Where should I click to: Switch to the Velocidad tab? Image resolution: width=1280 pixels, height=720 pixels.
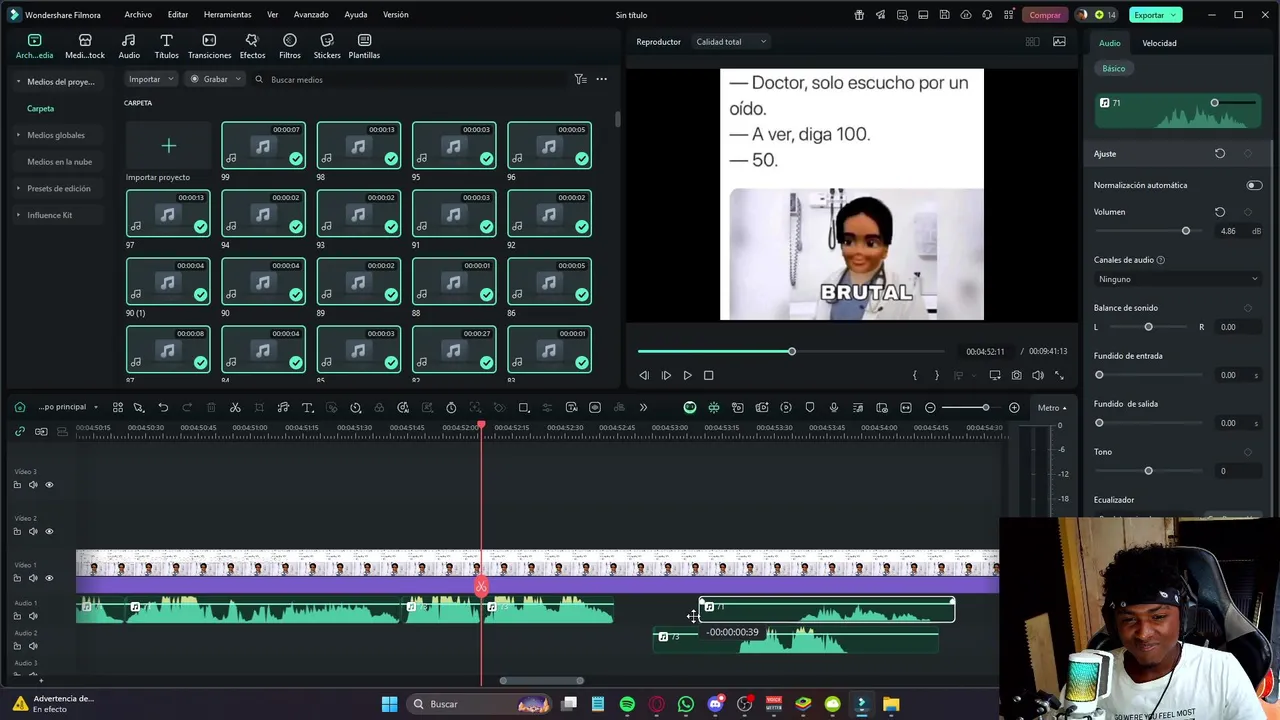click(x=1159, y=43)
